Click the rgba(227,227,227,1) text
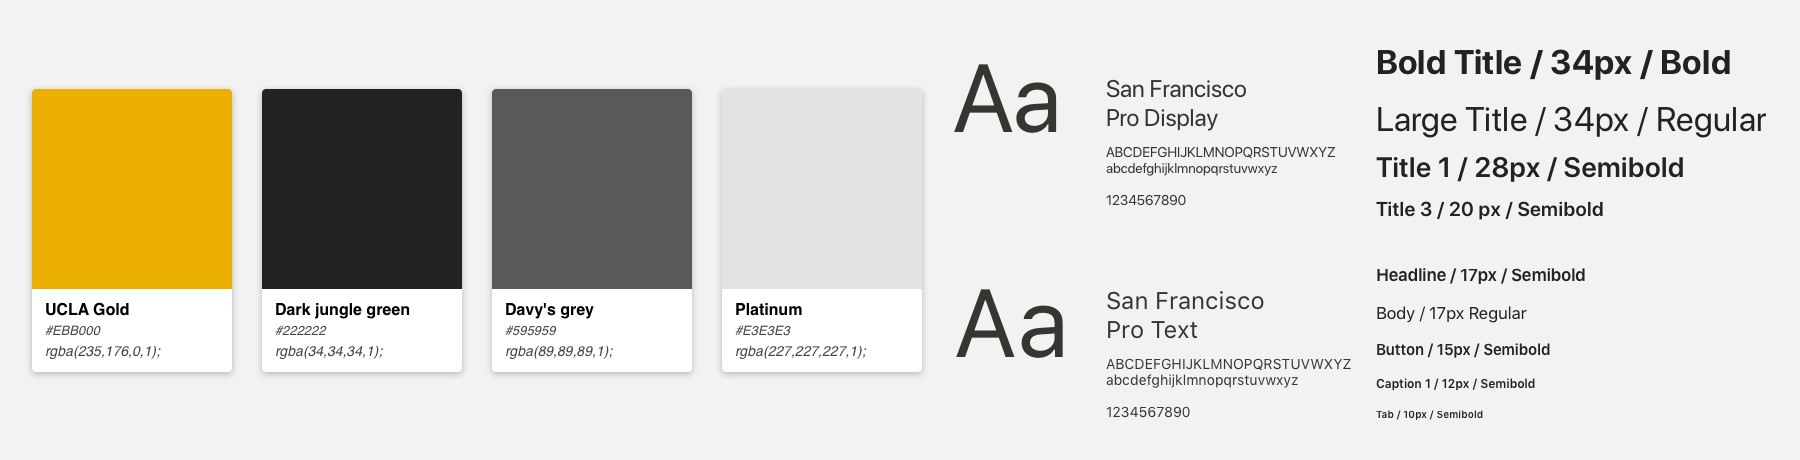The image size is (1800, 460). point(801,352)
